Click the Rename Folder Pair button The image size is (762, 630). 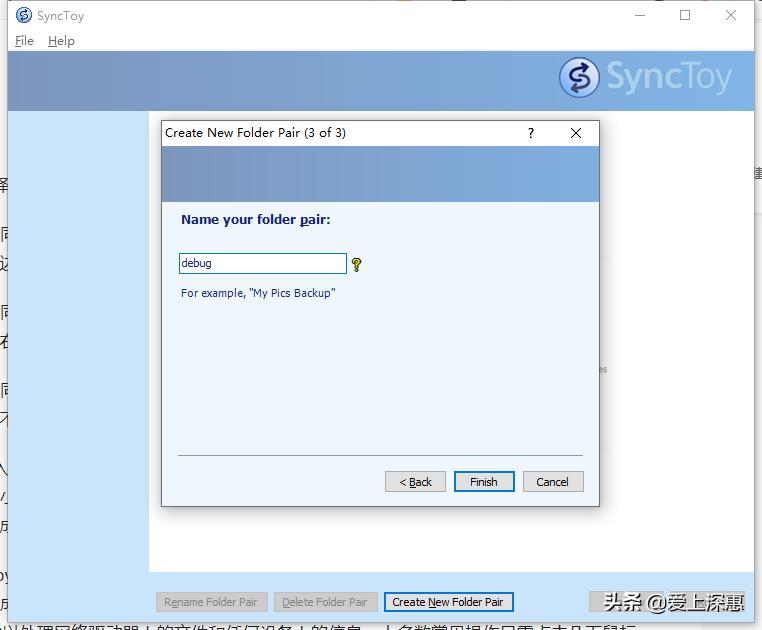coord(211,602)
